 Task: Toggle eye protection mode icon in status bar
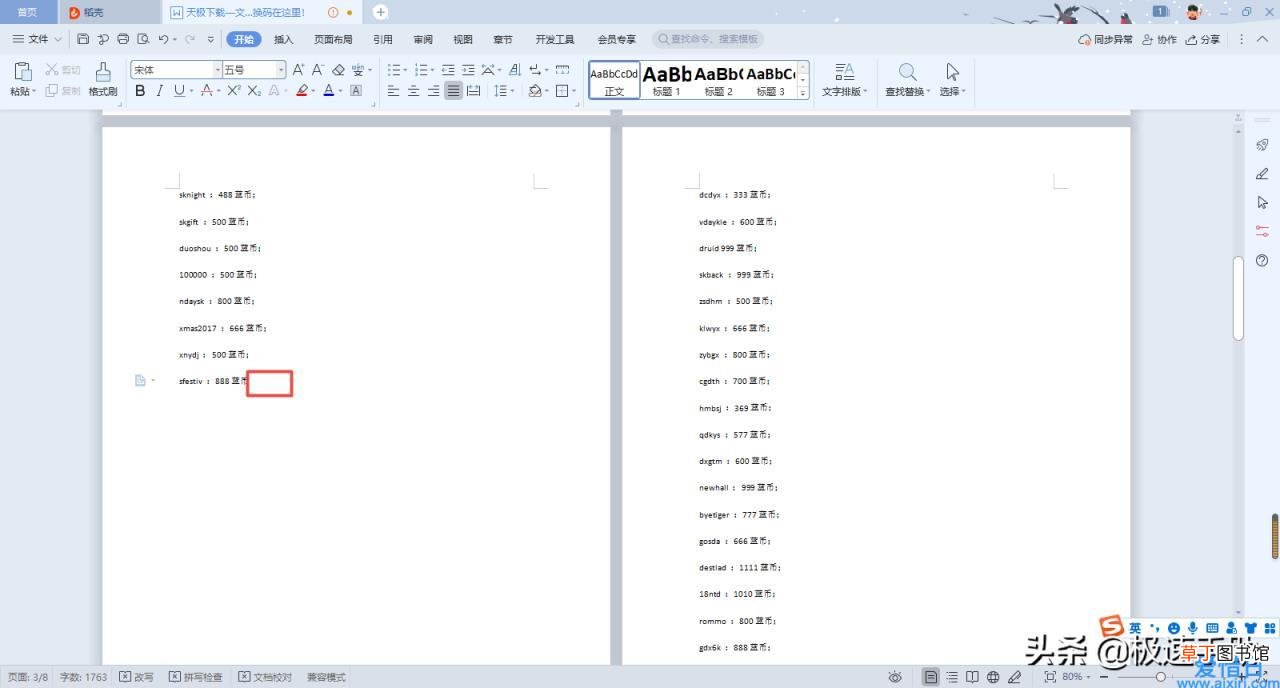895,677
